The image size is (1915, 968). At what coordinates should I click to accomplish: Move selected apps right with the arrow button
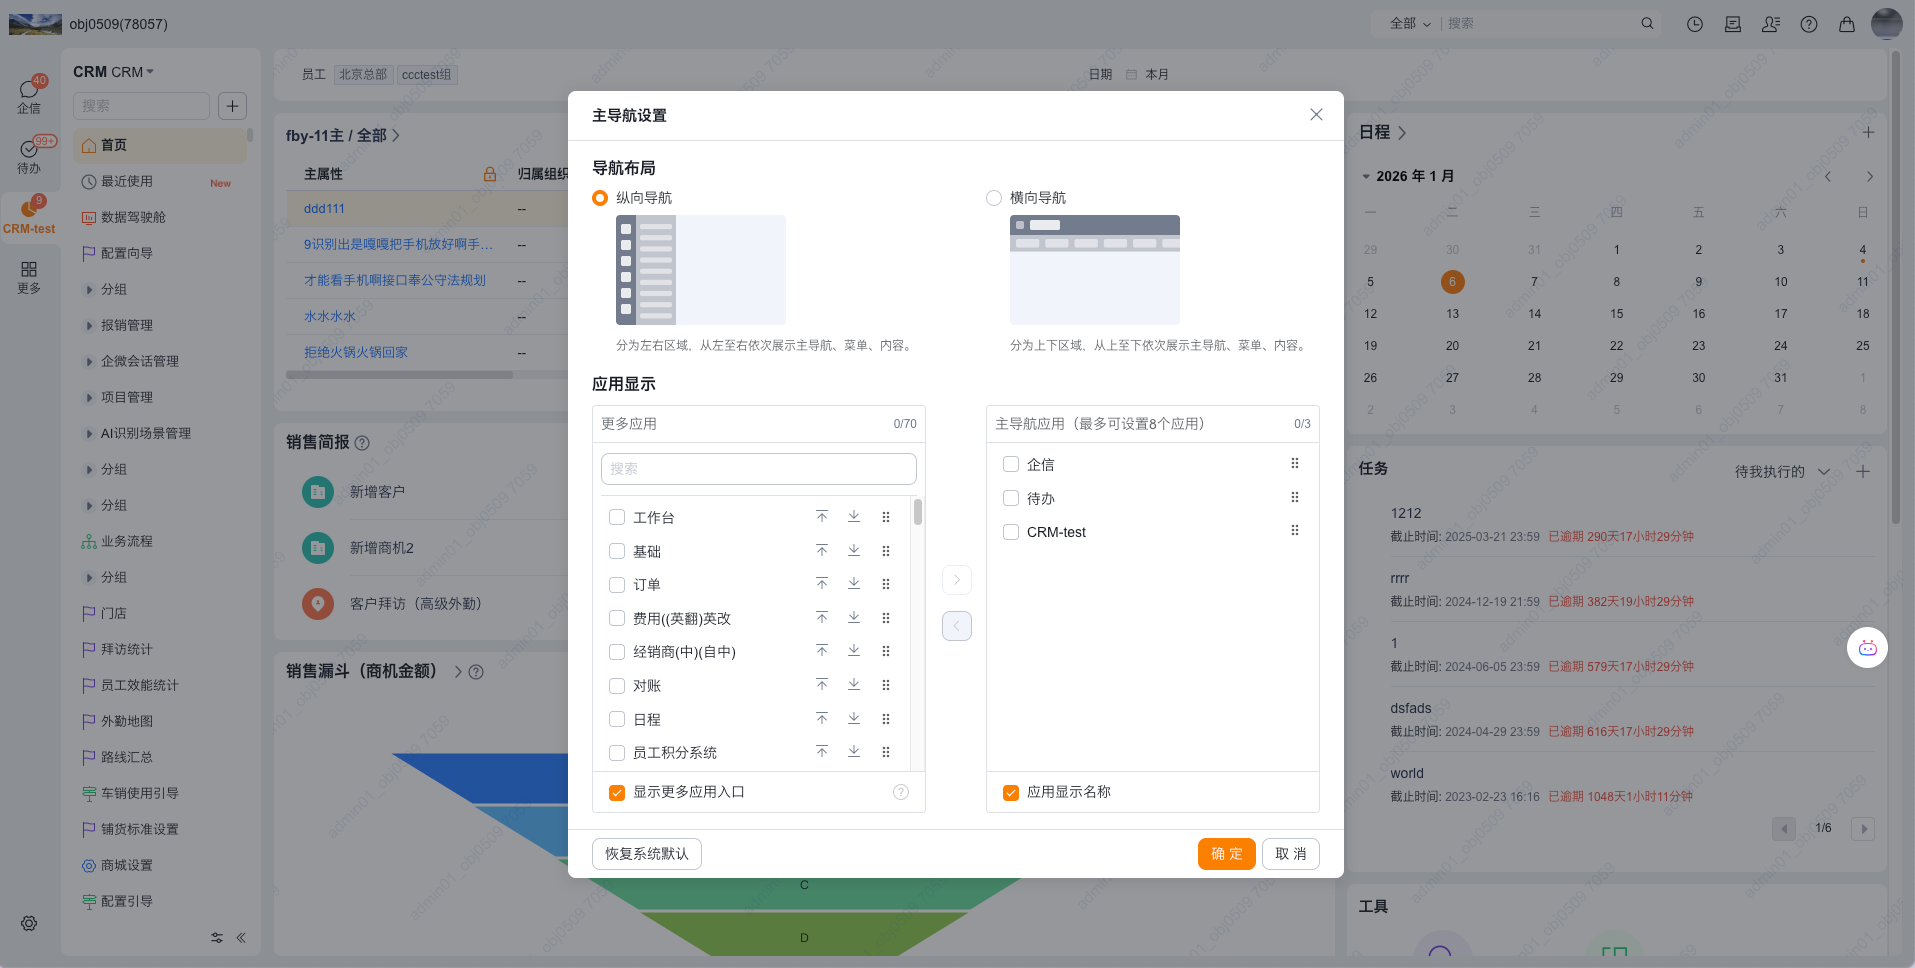(957, 580)
